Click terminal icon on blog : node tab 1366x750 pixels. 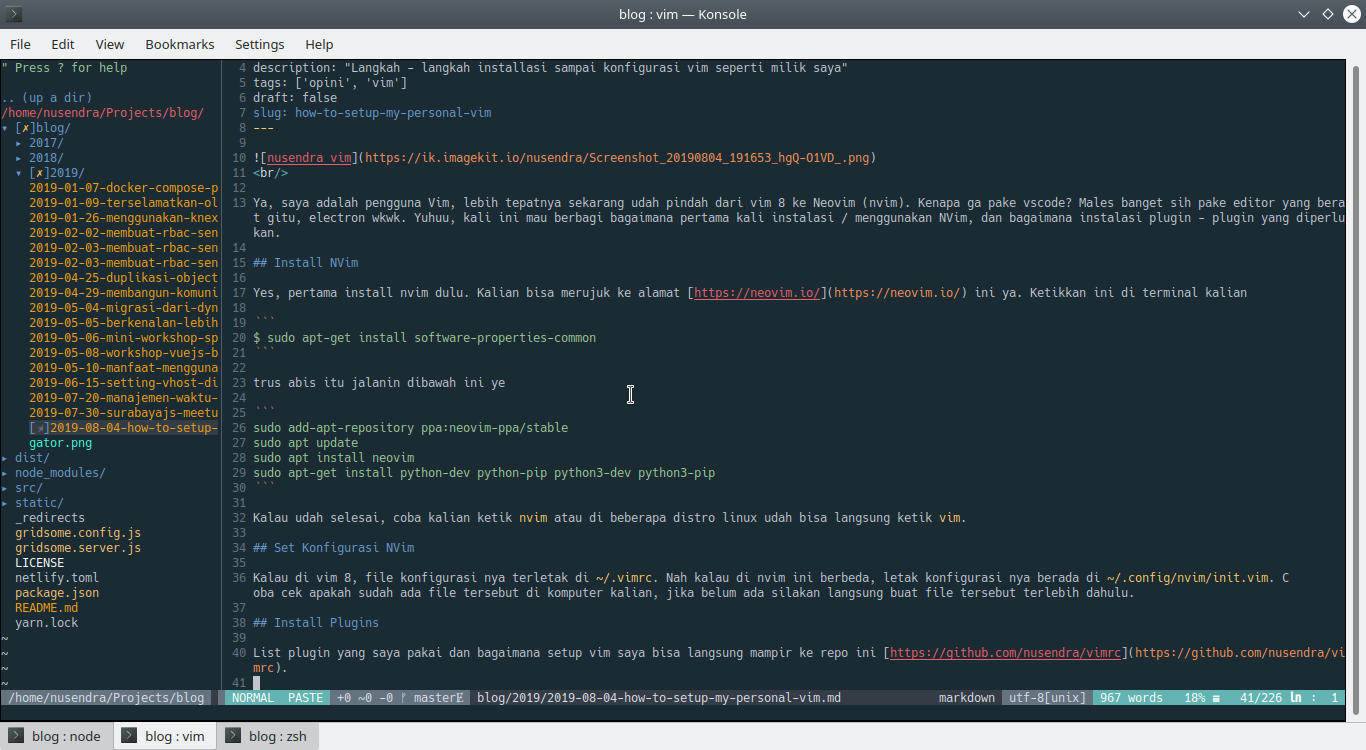pyautogui.click(x=17, y=736)
